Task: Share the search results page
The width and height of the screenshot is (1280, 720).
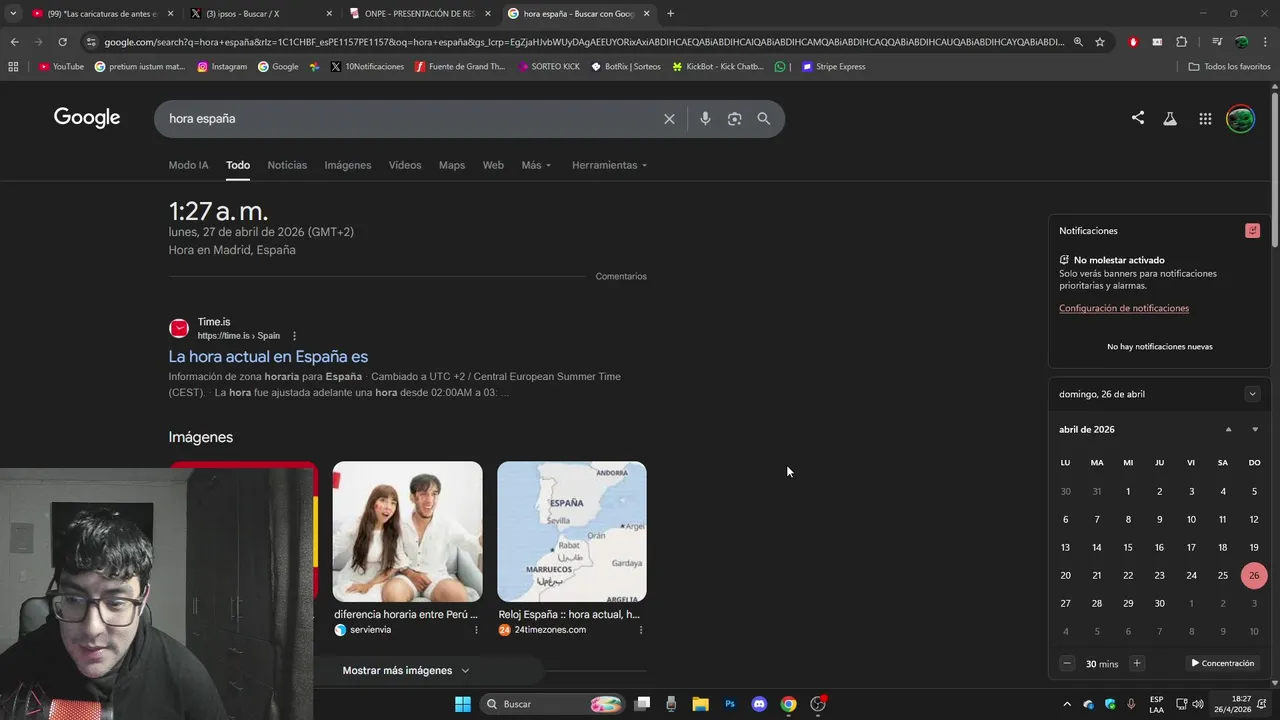Action: (1138, 118)
